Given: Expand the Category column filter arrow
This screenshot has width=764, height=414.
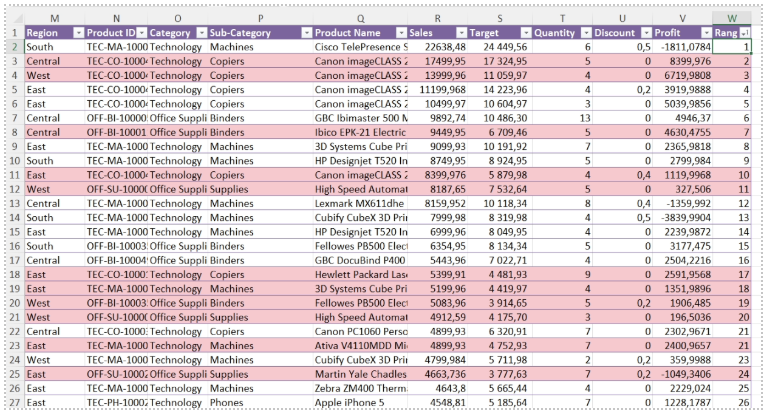Looking at the screenshot, I should 201,33.
